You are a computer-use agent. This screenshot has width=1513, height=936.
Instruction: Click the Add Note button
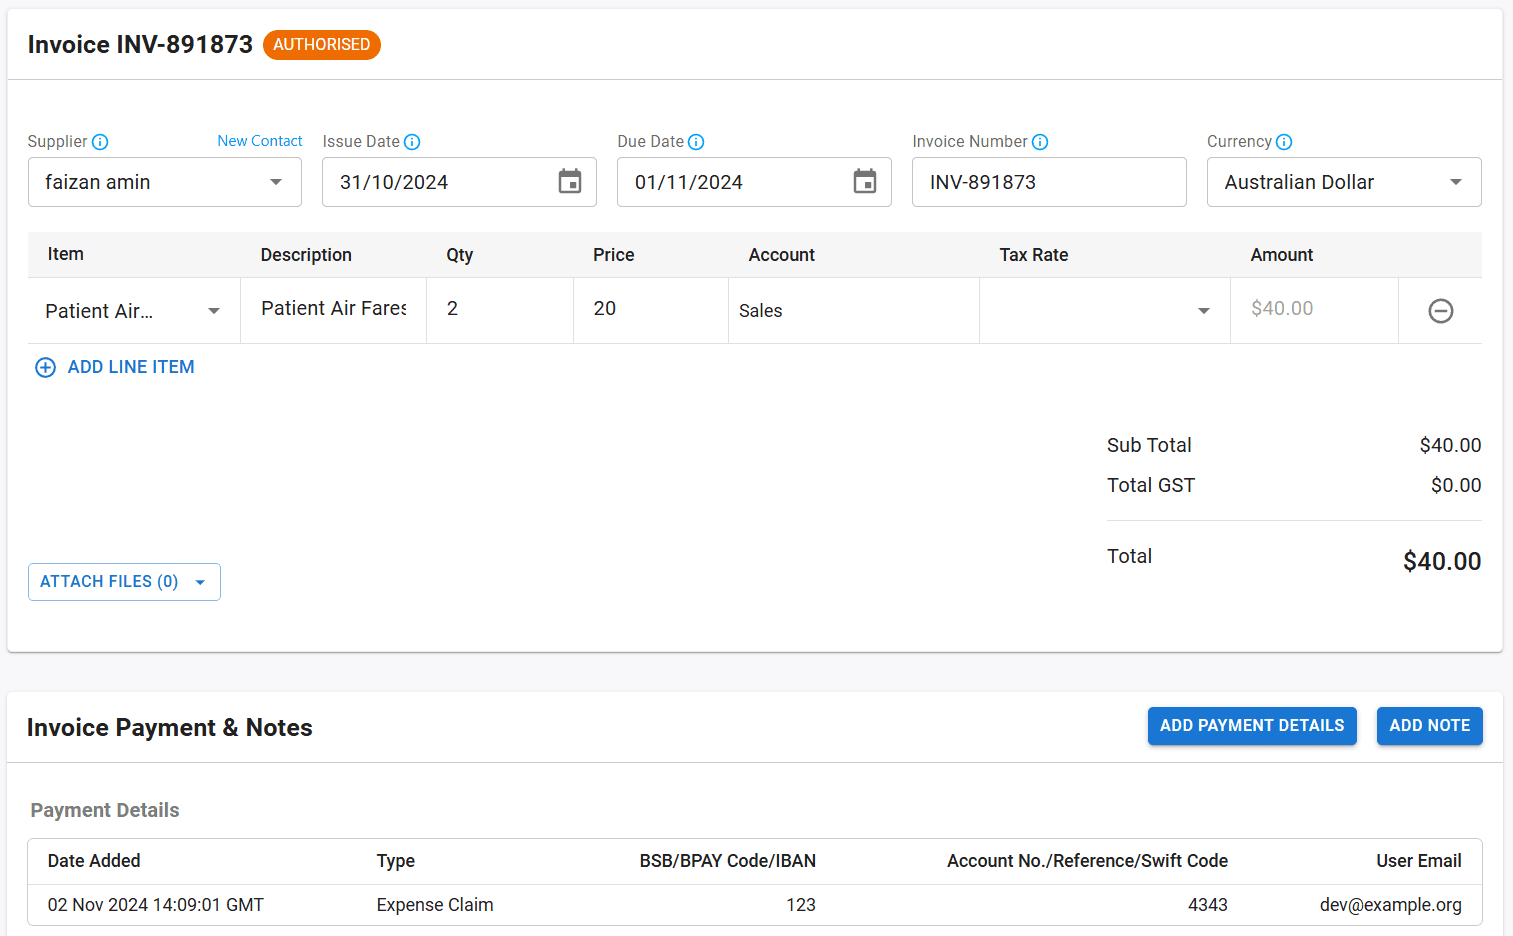[1429, 726]
